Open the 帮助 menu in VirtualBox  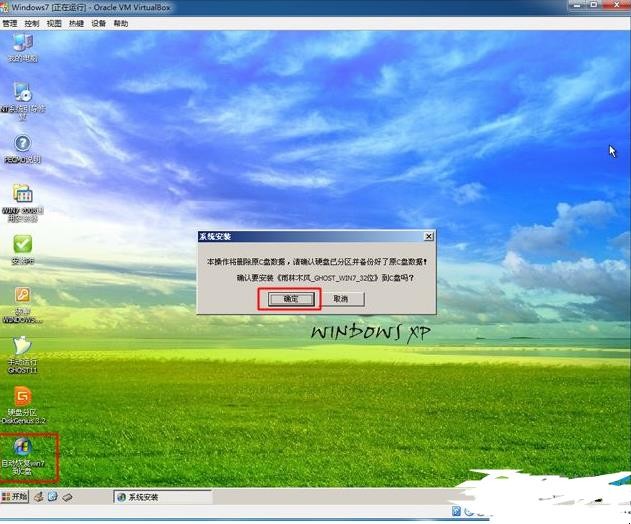point(121,23)
